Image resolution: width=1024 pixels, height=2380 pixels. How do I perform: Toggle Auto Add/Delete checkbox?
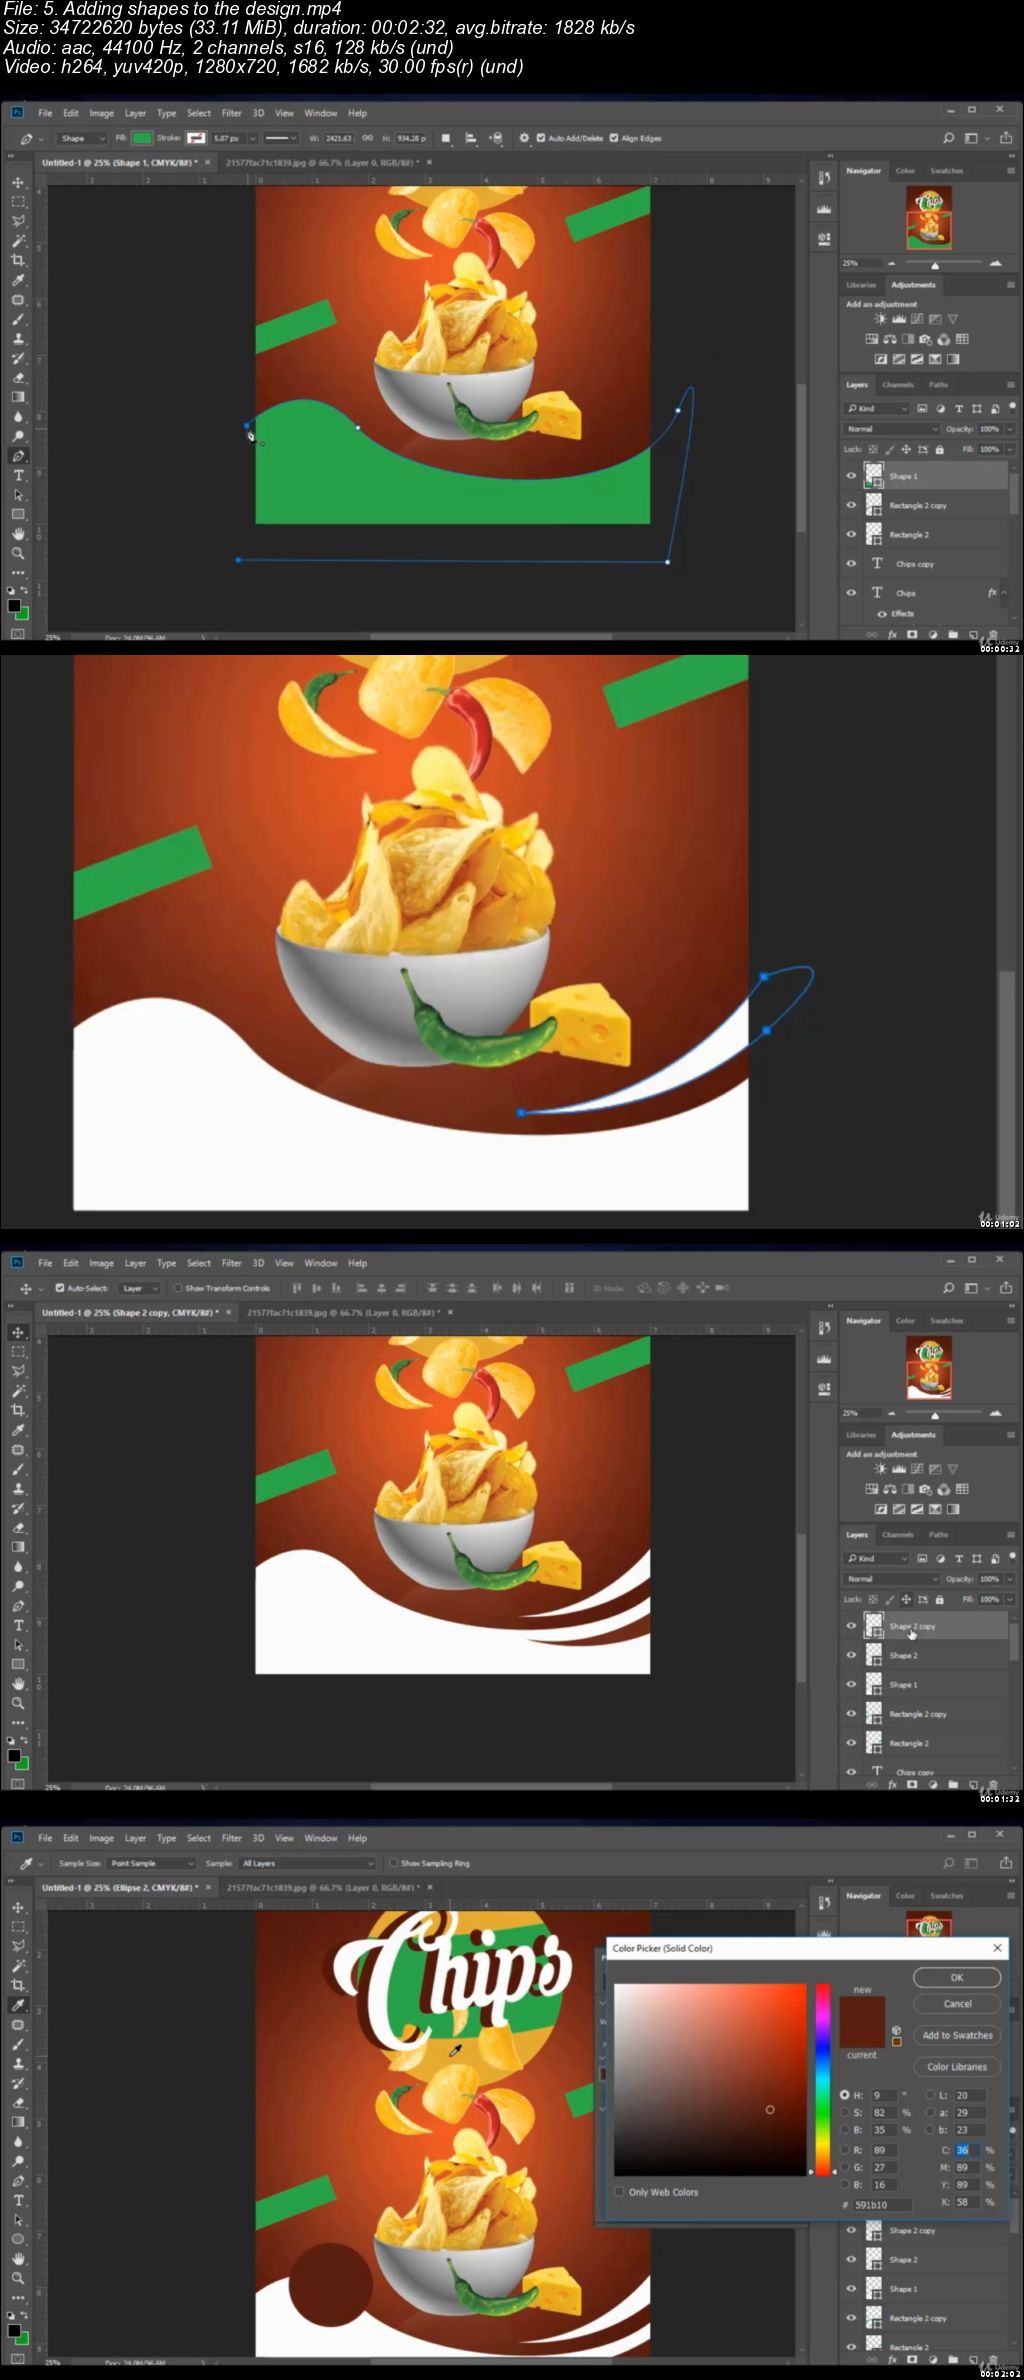pyautogui.click(x=541, y=138)
